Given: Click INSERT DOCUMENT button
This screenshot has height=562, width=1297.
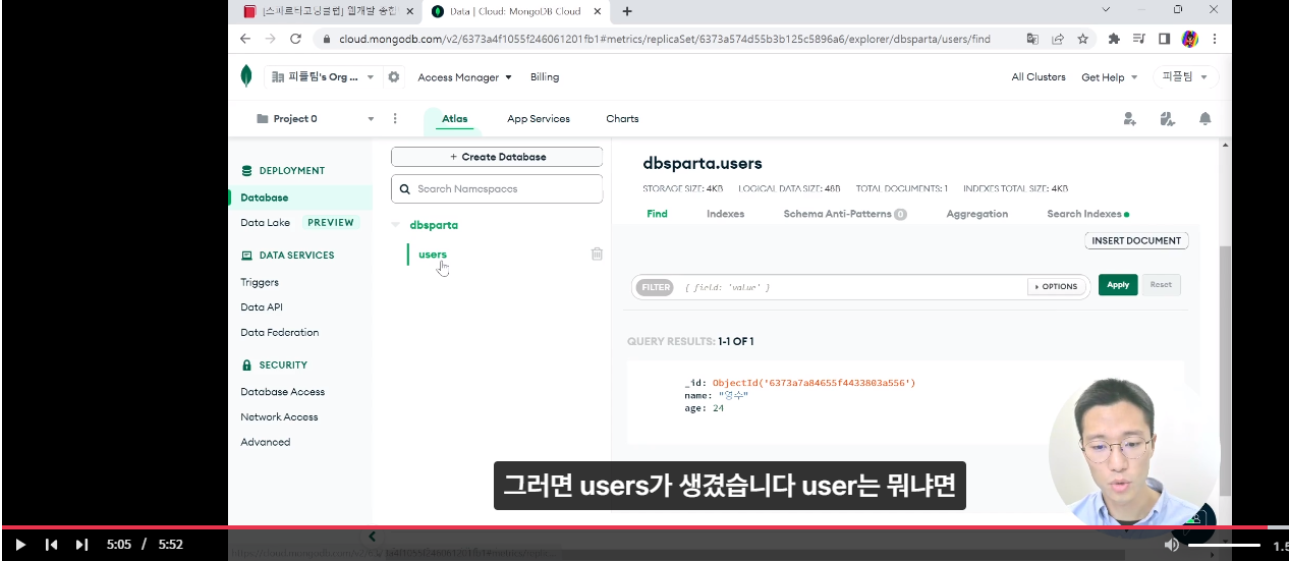Looking at the screenshot, I should (x=1137, y=240).
